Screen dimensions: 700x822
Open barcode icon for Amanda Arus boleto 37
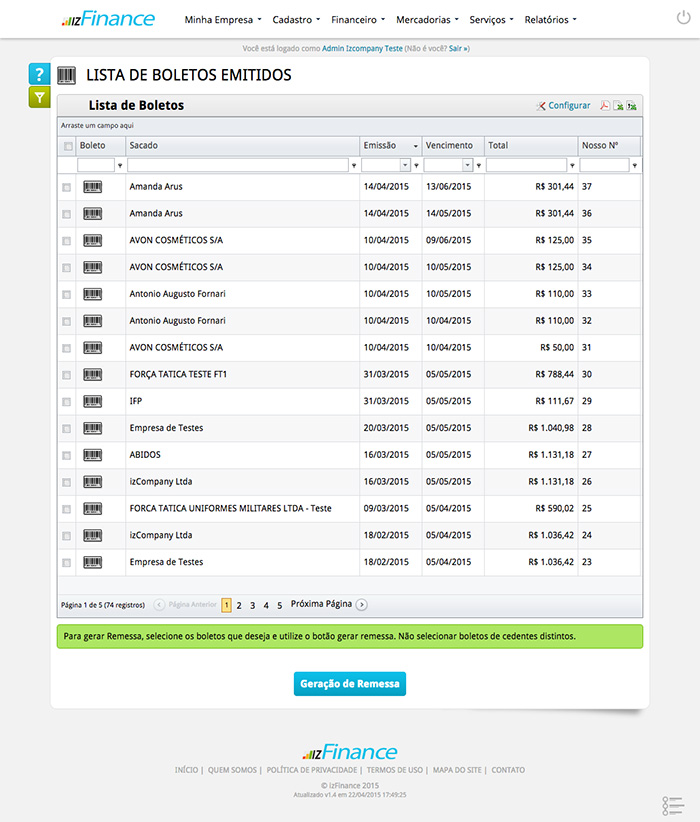tap(92, 187)
